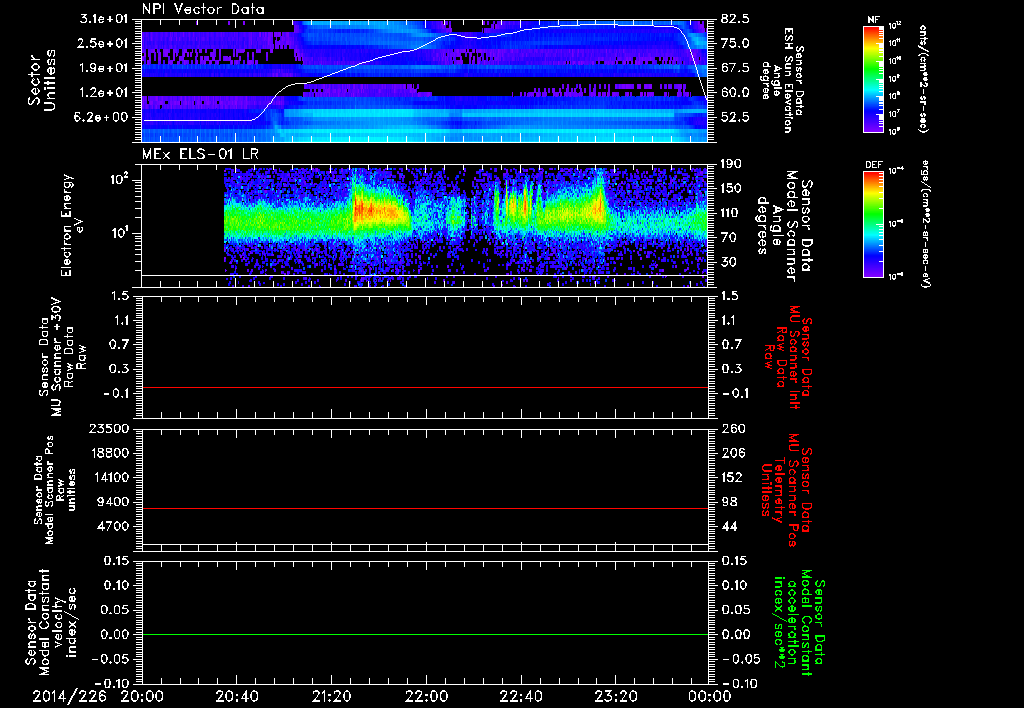Click the 'ergs/(cm**2-sr-sec-eV)' colorbar unit label

923,224
